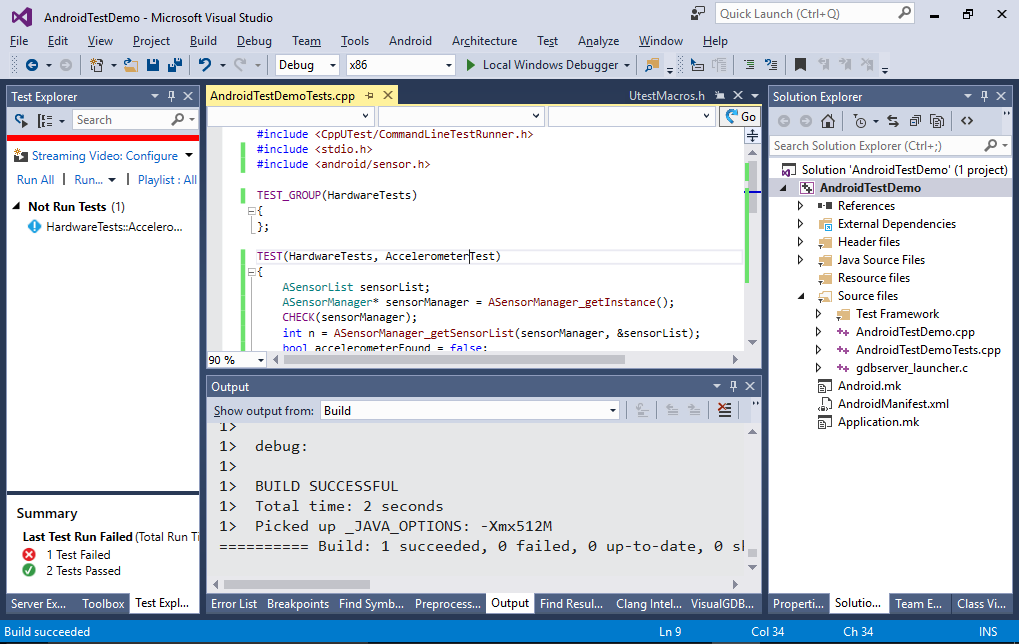Viewport: 1019px width, 644px height.
Task: Click the editor split window handle
Action: 753,135
